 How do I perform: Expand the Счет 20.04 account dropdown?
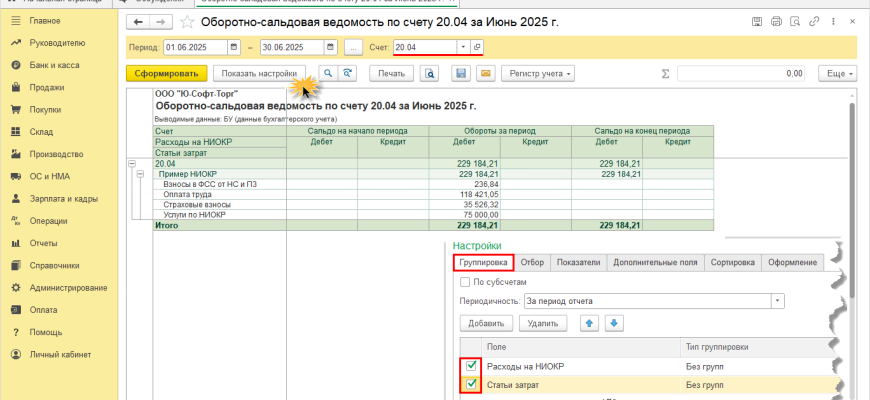pos(462,47)
